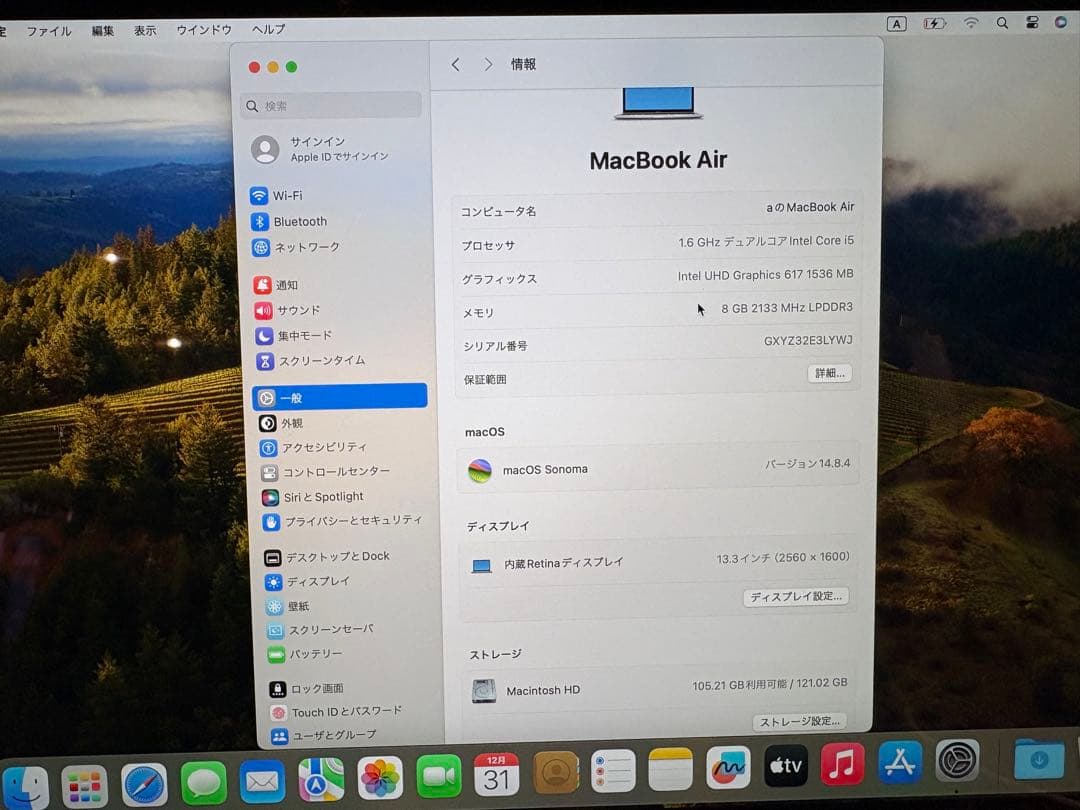Click the processor value 1.6 GHz Intel Core i5
The image size is (1080, 810).
[x=766, y=242]
